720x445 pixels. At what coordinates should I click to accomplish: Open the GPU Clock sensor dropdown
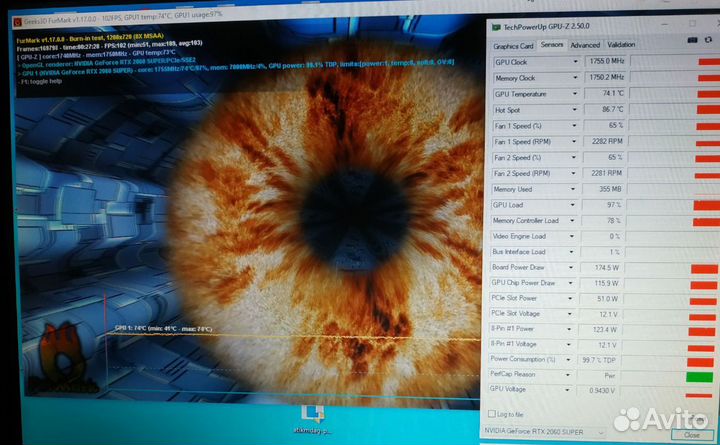point(575,62)
